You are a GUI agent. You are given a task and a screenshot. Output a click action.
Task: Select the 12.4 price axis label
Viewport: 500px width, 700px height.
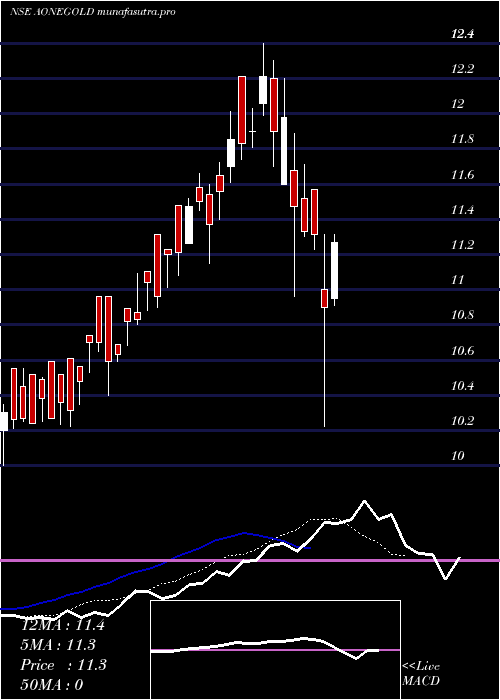pos(462,33)
